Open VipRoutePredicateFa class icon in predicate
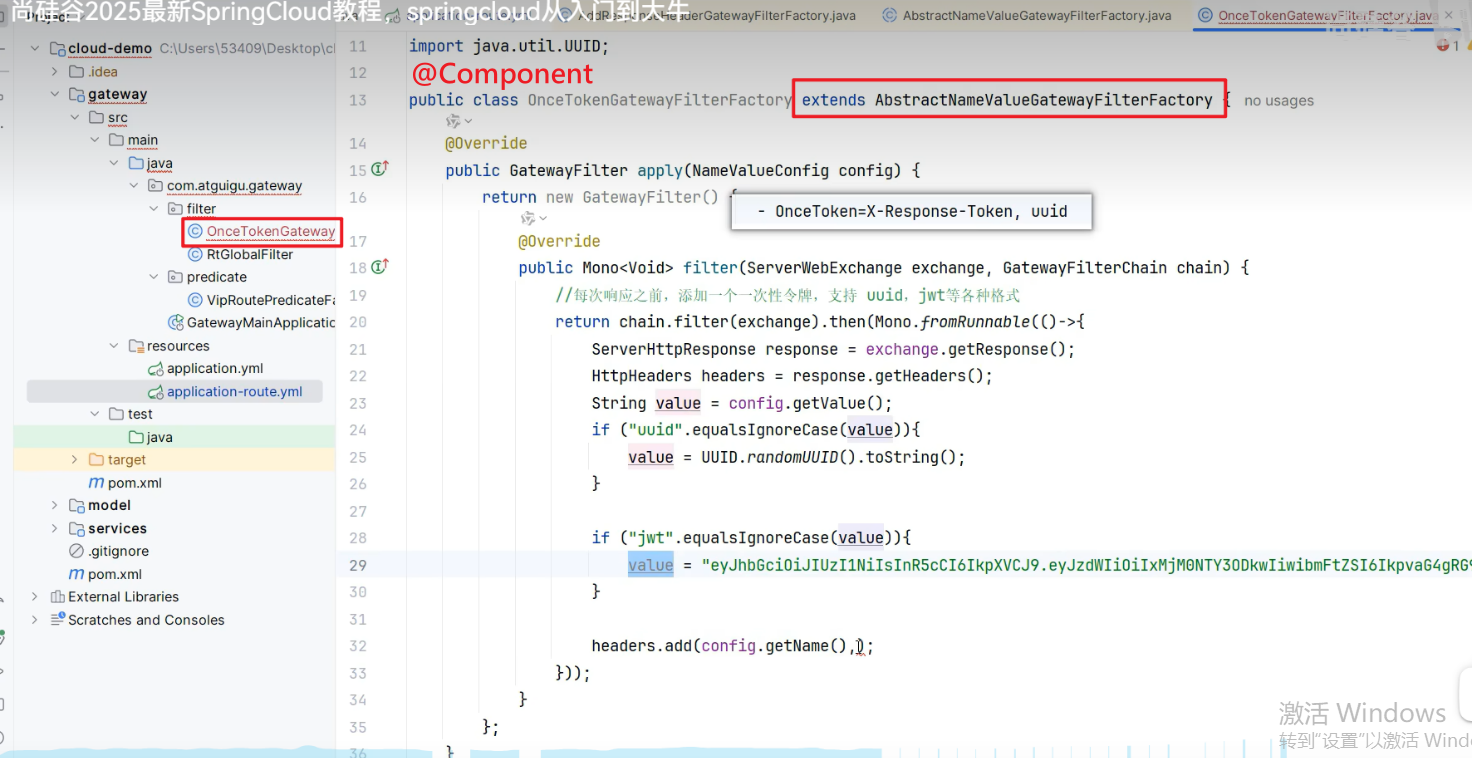This screenshot has height=758, width=1472. 195,300
